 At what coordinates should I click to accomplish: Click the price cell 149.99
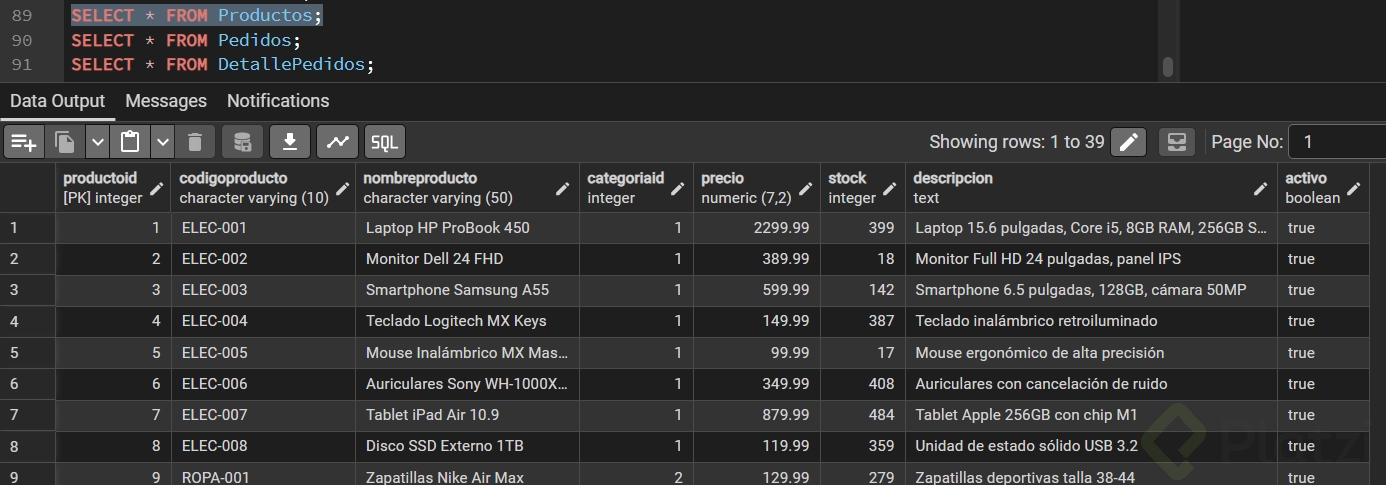tap(757, 321)
